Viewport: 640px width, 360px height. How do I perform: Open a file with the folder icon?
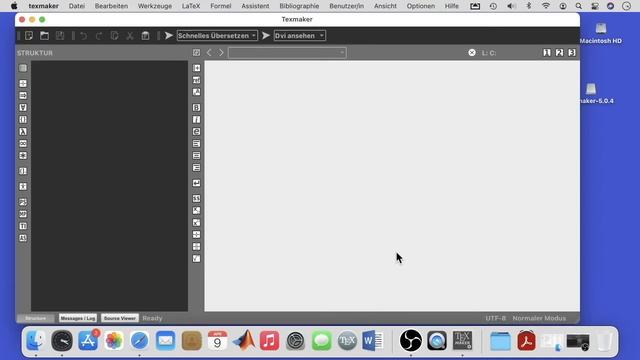tap(44, 36)
